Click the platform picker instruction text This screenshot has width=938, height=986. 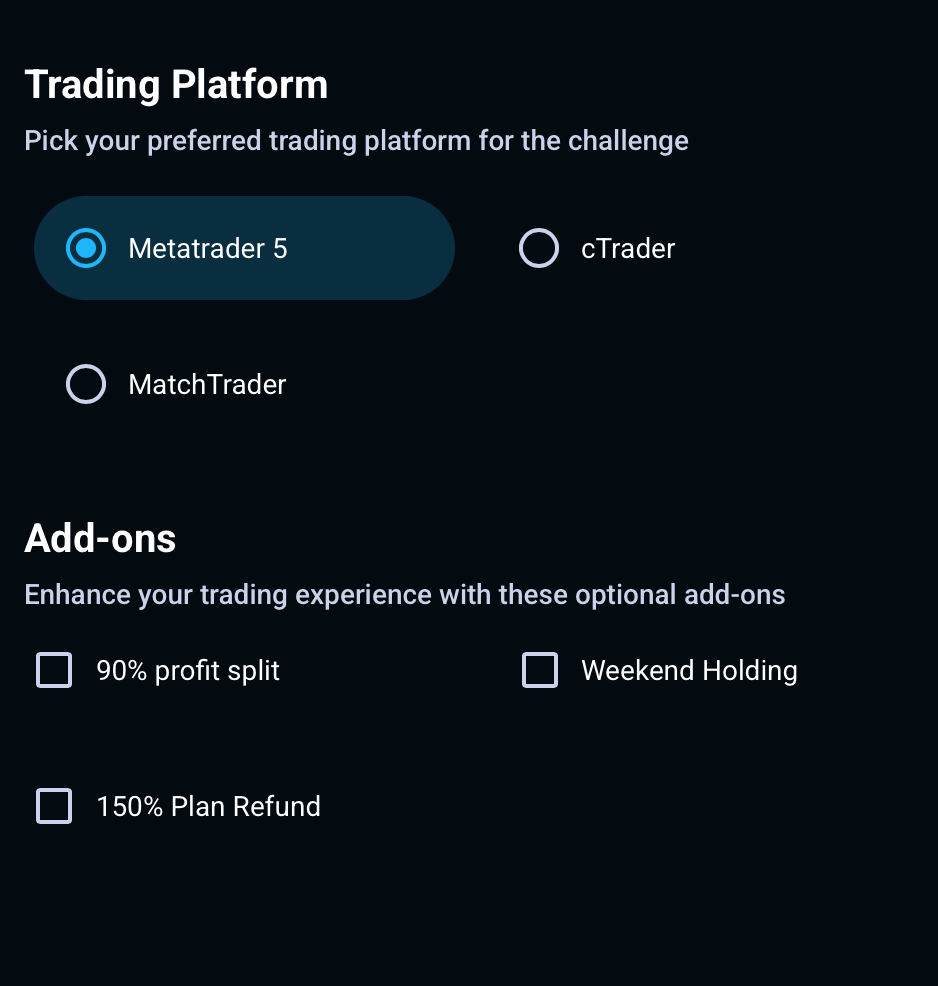click(x=356, y=140)
